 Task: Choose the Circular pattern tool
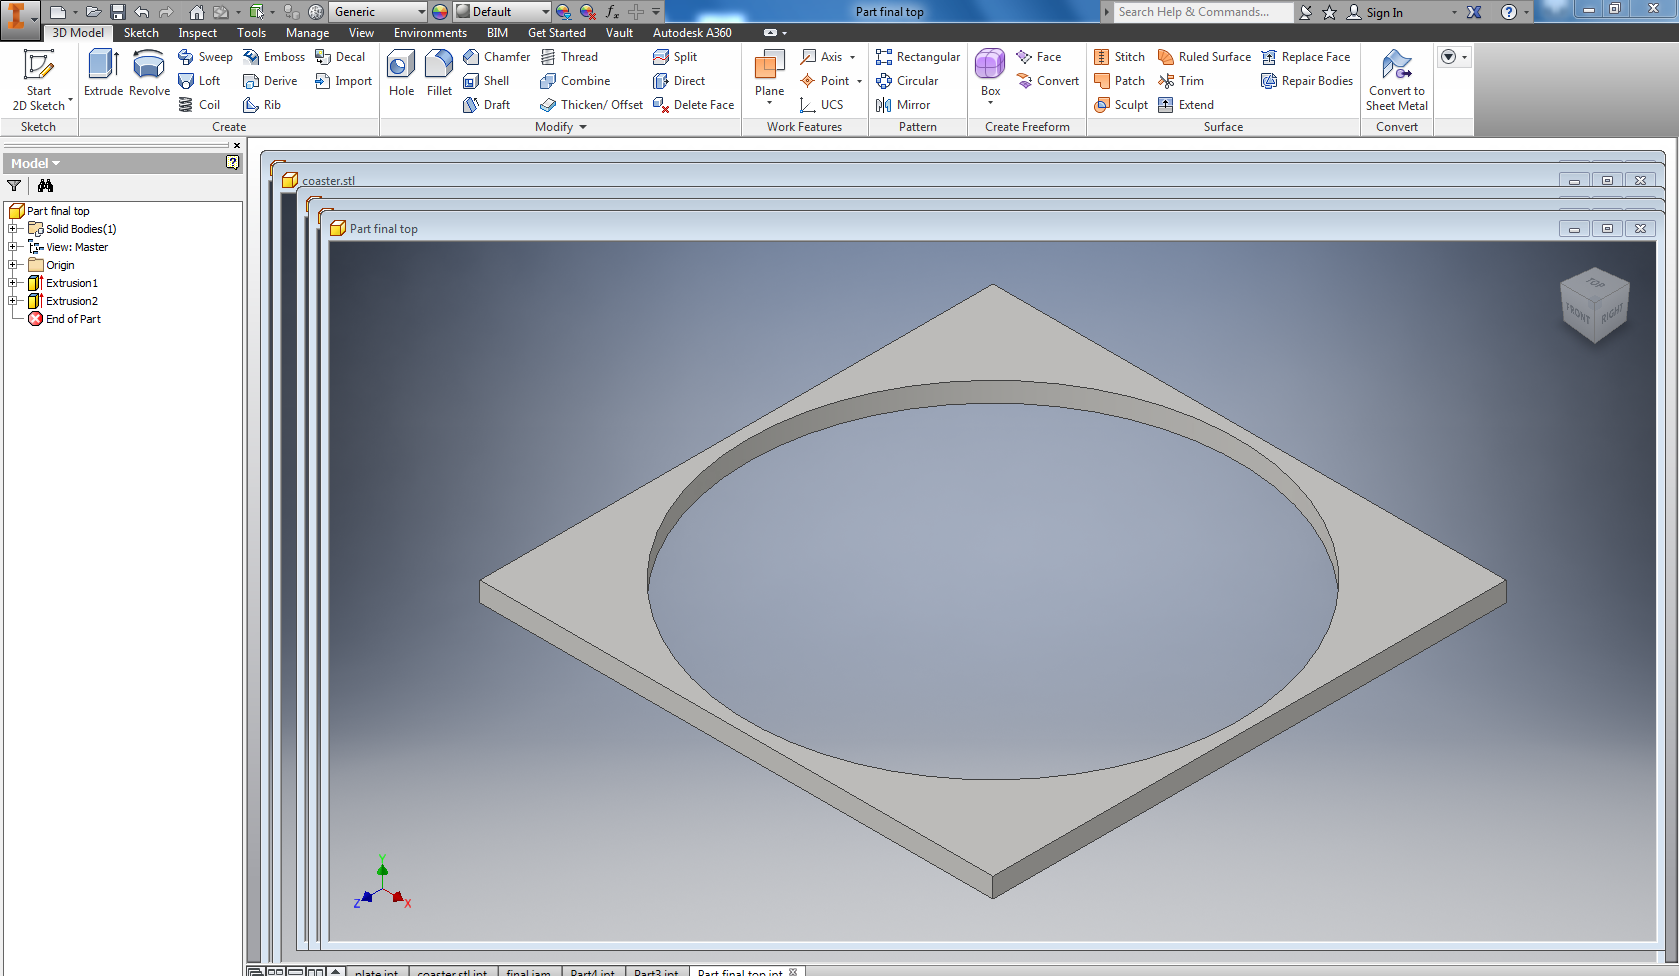click(x=907, y=81)
